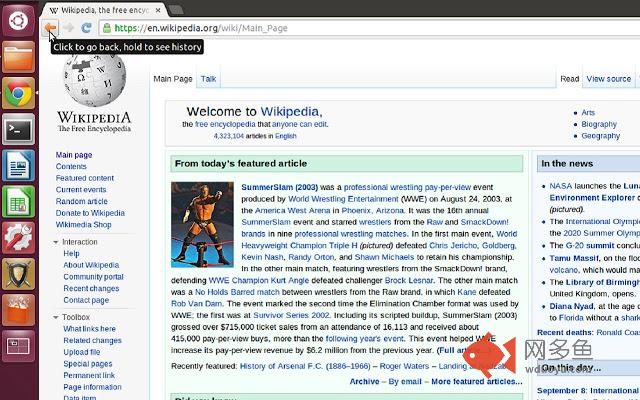Screen dimensions: 640x400
Task: Follow the SummerSlam (2003) article link
Action: click(x=280, y=187)
